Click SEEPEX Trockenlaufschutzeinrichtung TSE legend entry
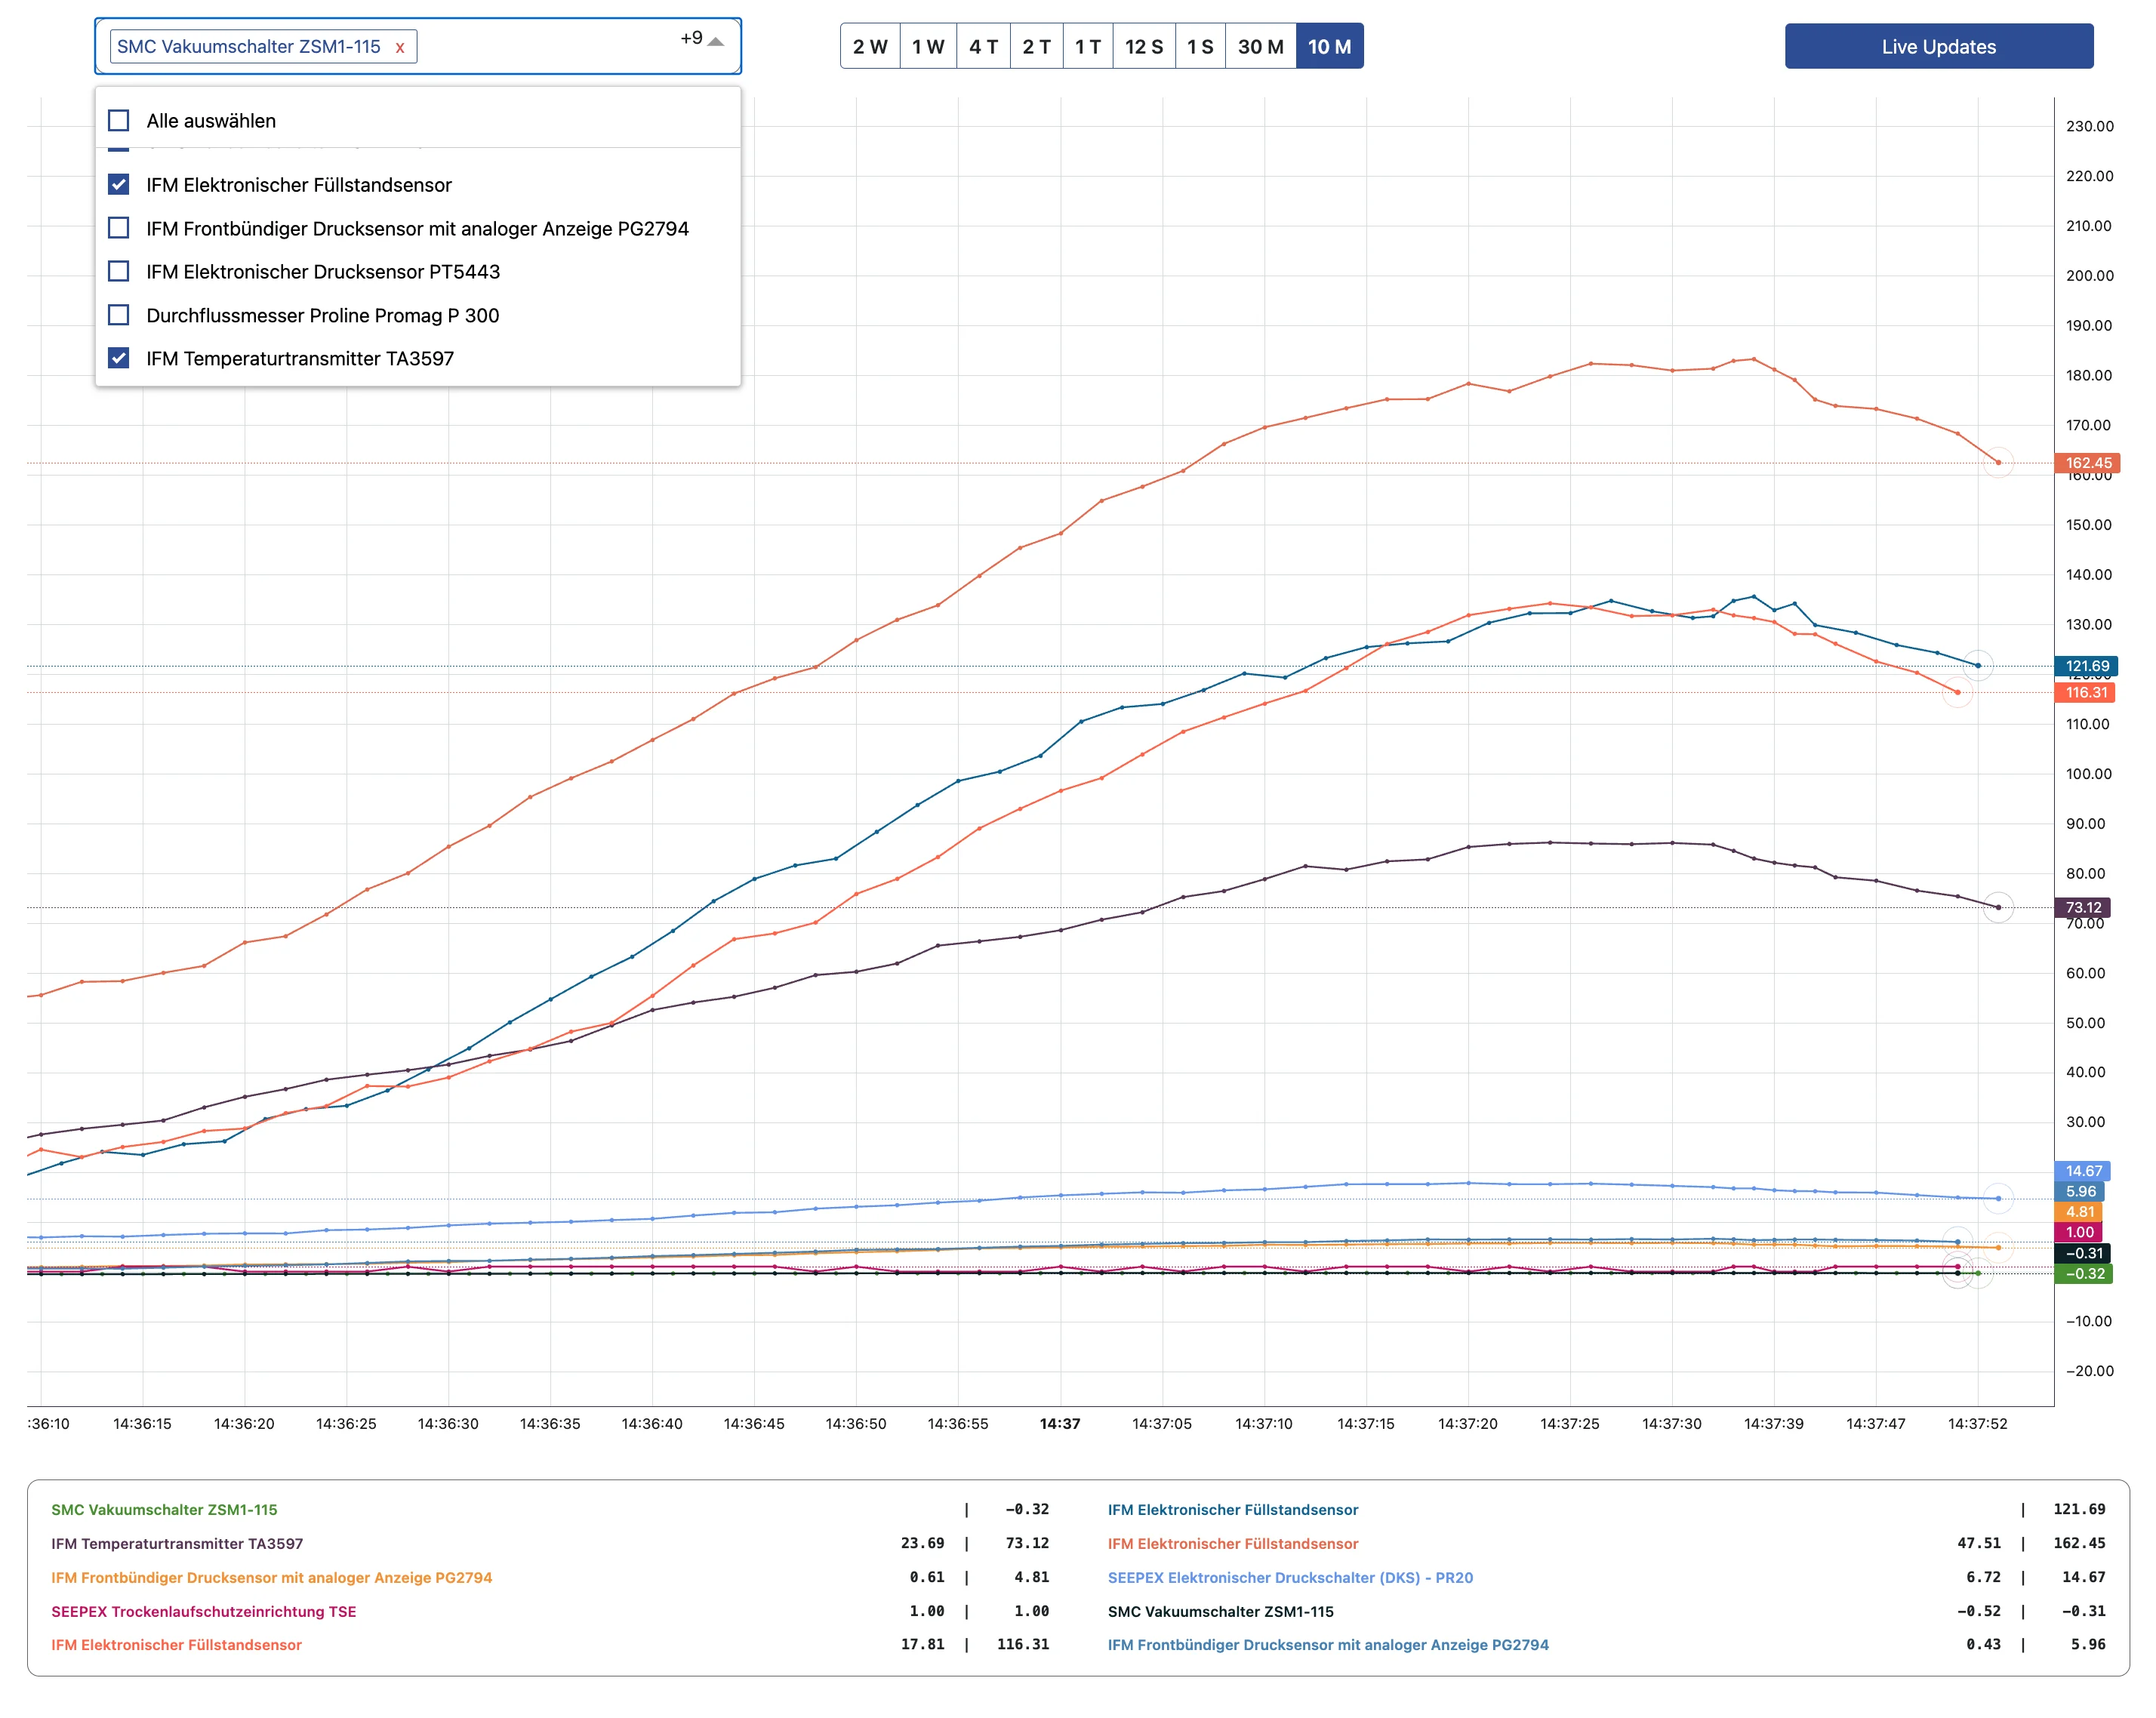The image size is (2156, 1718). coord(204,1611)
